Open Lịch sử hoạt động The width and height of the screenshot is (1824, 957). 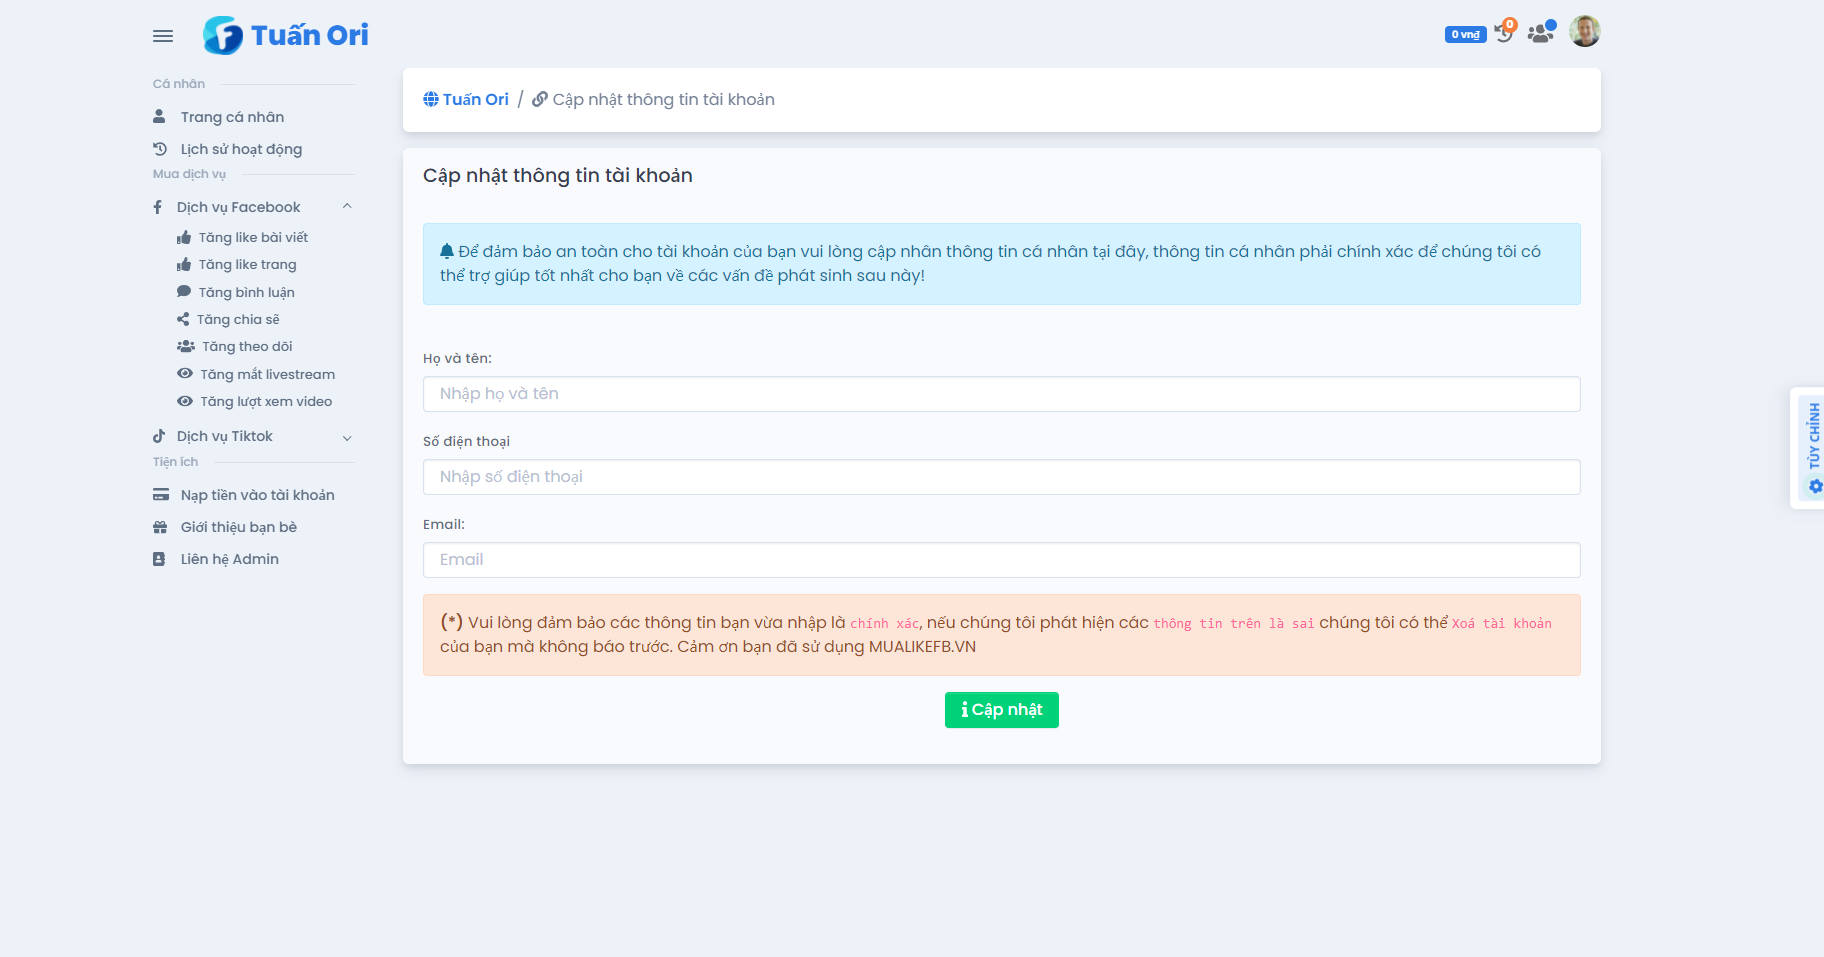241,149
